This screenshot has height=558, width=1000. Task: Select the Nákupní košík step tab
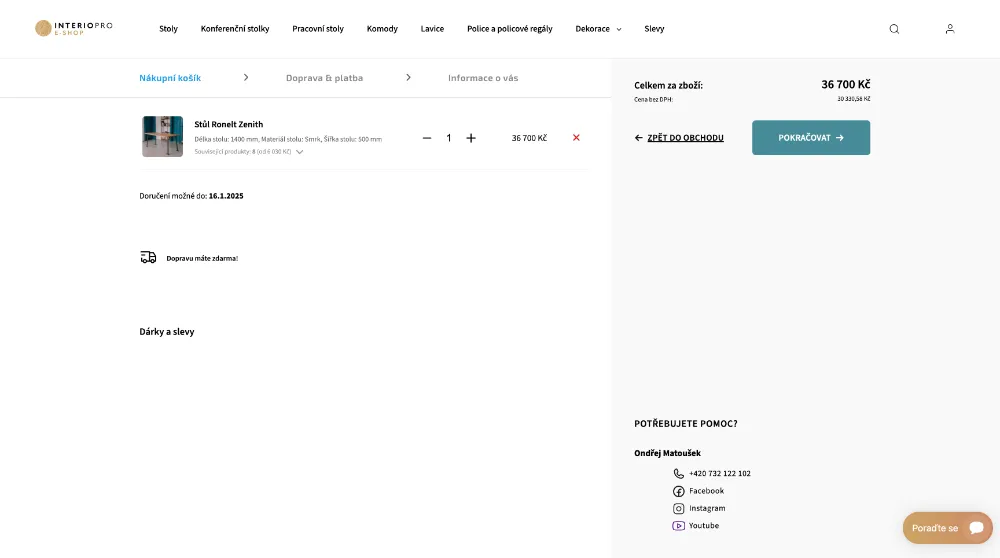coord(170,78)
